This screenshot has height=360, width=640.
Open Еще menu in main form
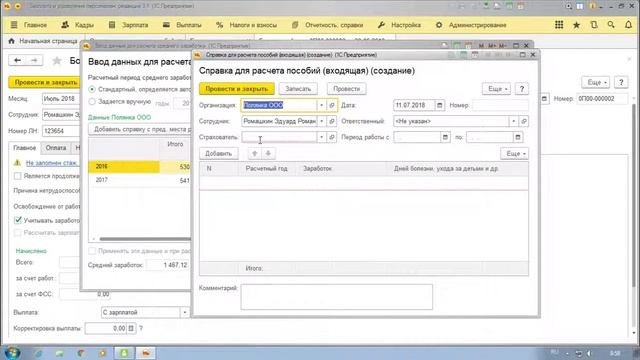click(596, 82)
